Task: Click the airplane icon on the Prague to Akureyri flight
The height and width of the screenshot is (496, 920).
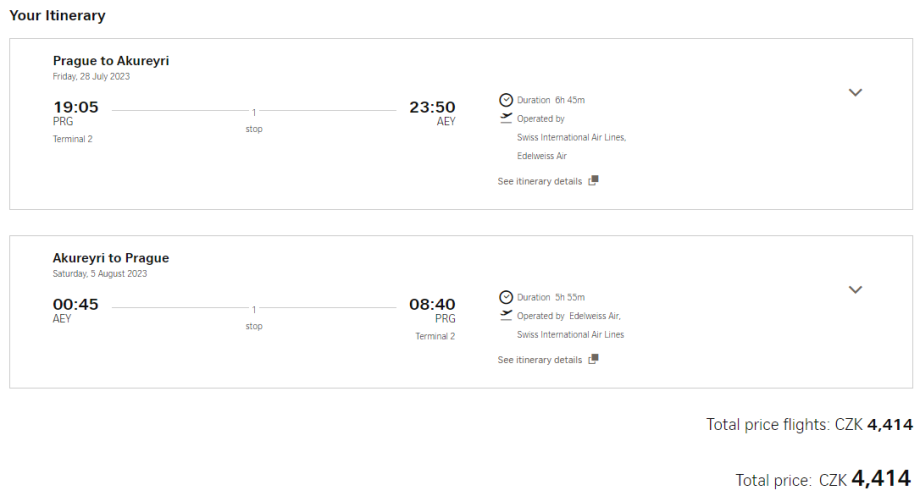Action: tap(505, 118)
